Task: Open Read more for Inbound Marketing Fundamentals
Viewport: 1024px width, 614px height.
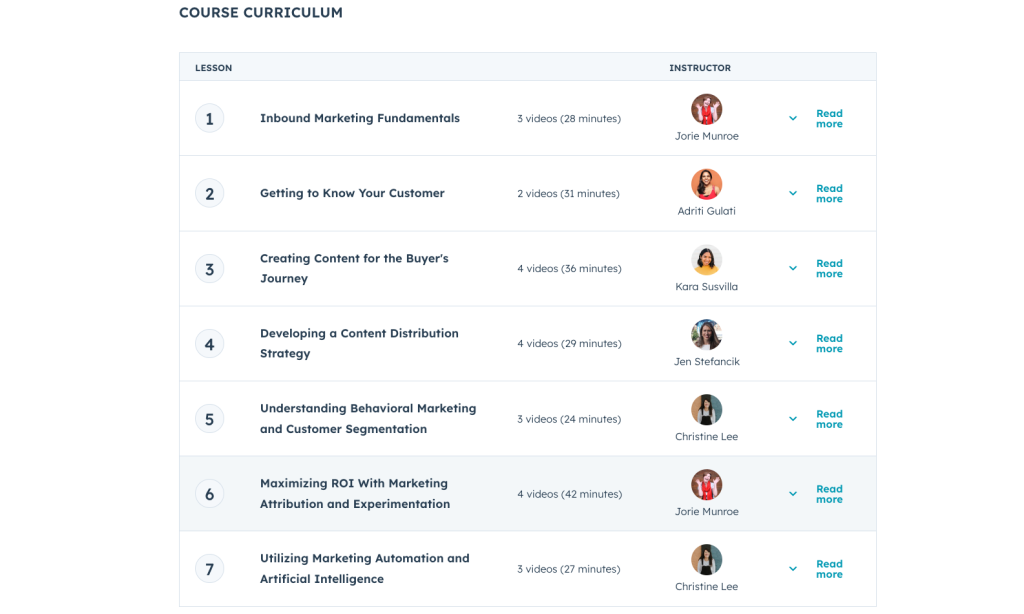Action: (x=828, y=118)
